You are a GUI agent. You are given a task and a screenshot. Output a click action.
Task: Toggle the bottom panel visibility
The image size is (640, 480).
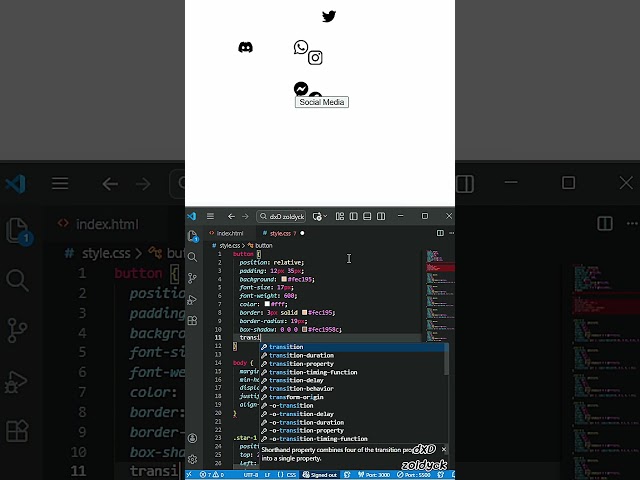coord(367,216)
